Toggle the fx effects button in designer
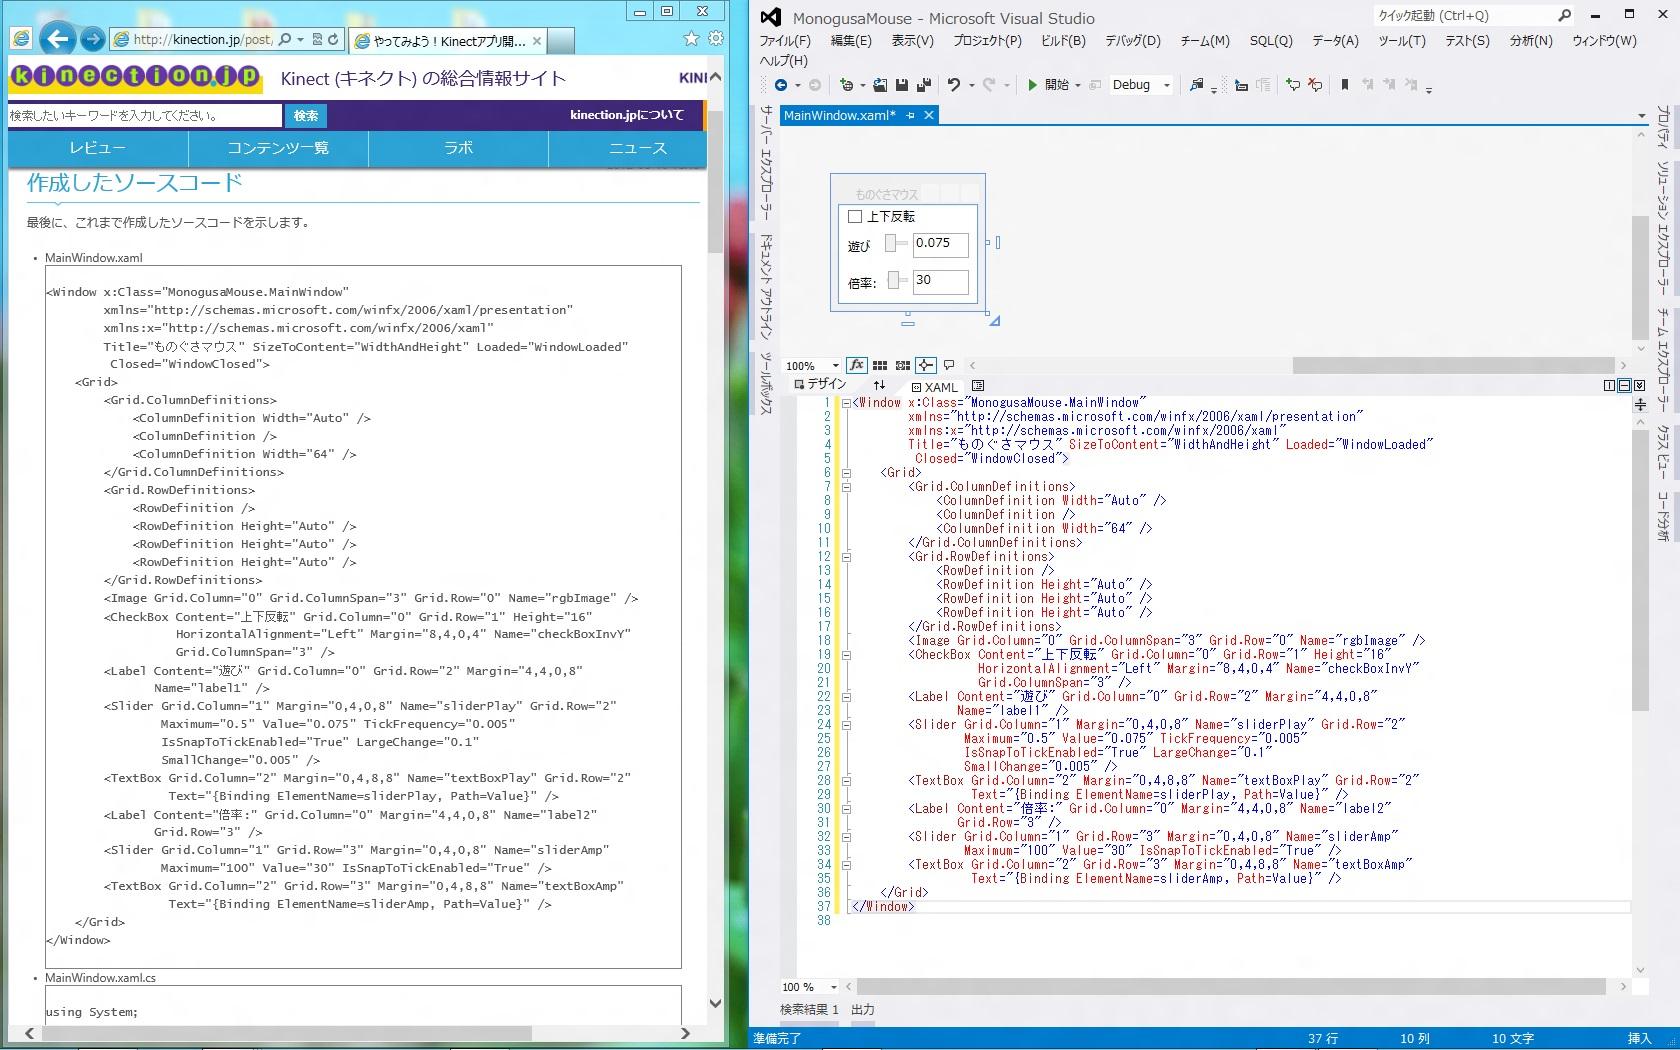Screen dimensions: 1680x1050 [x=856, y=366]
